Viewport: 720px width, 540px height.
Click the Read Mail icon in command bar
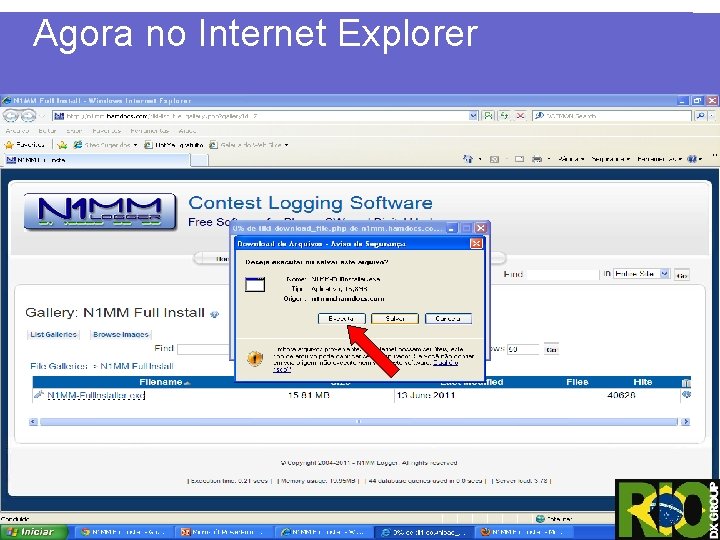click(x=519, y=159)
